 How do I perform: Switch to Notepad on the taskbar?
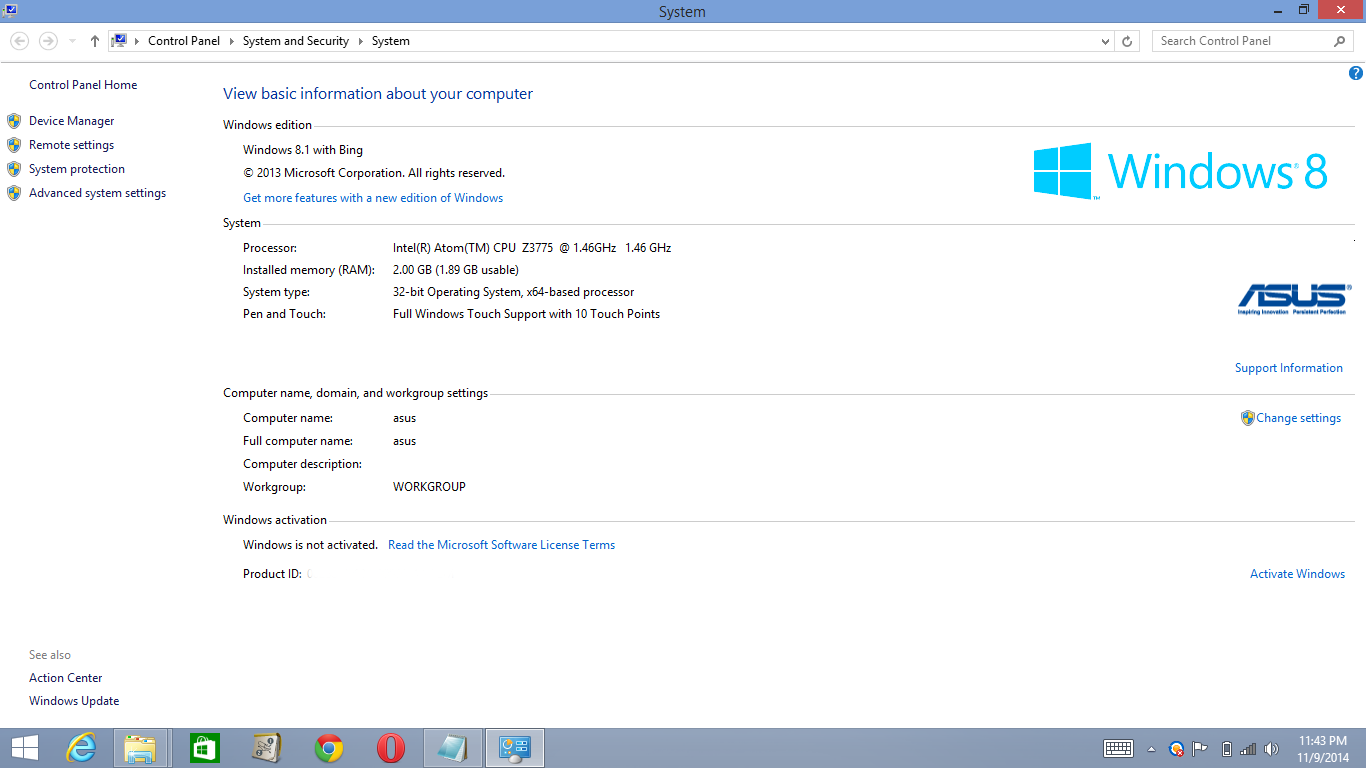(x=453, y=748)
